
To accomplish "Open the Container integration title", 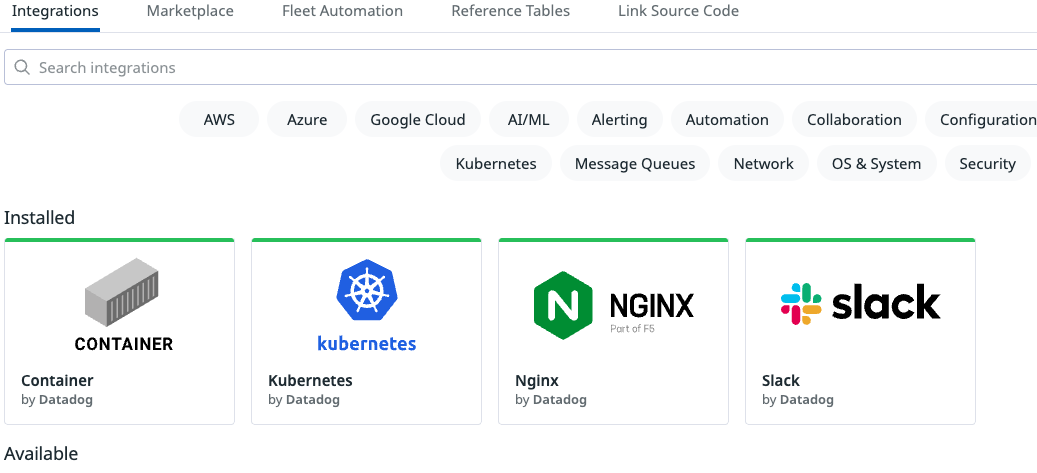I will pos(58,380).
